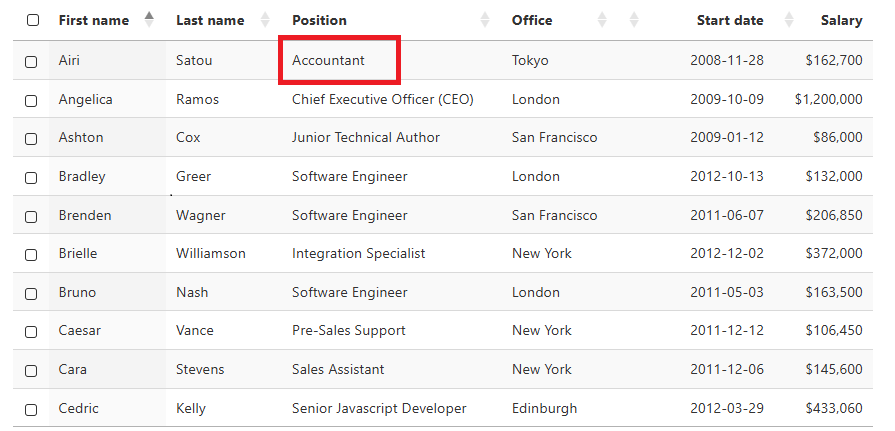This screenshot has width=895, height=431.
Task: Check the box next to Brielle Williamson
Action: point(32,254)
